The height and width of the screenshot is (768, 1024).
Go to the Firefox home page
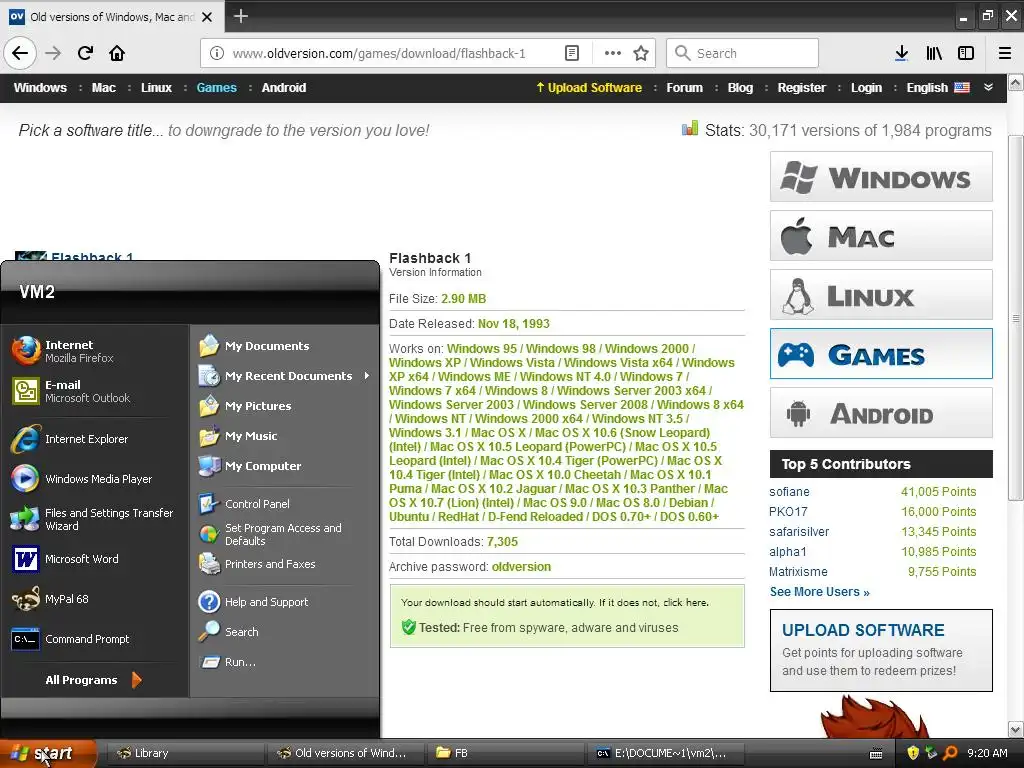[117, 53]
